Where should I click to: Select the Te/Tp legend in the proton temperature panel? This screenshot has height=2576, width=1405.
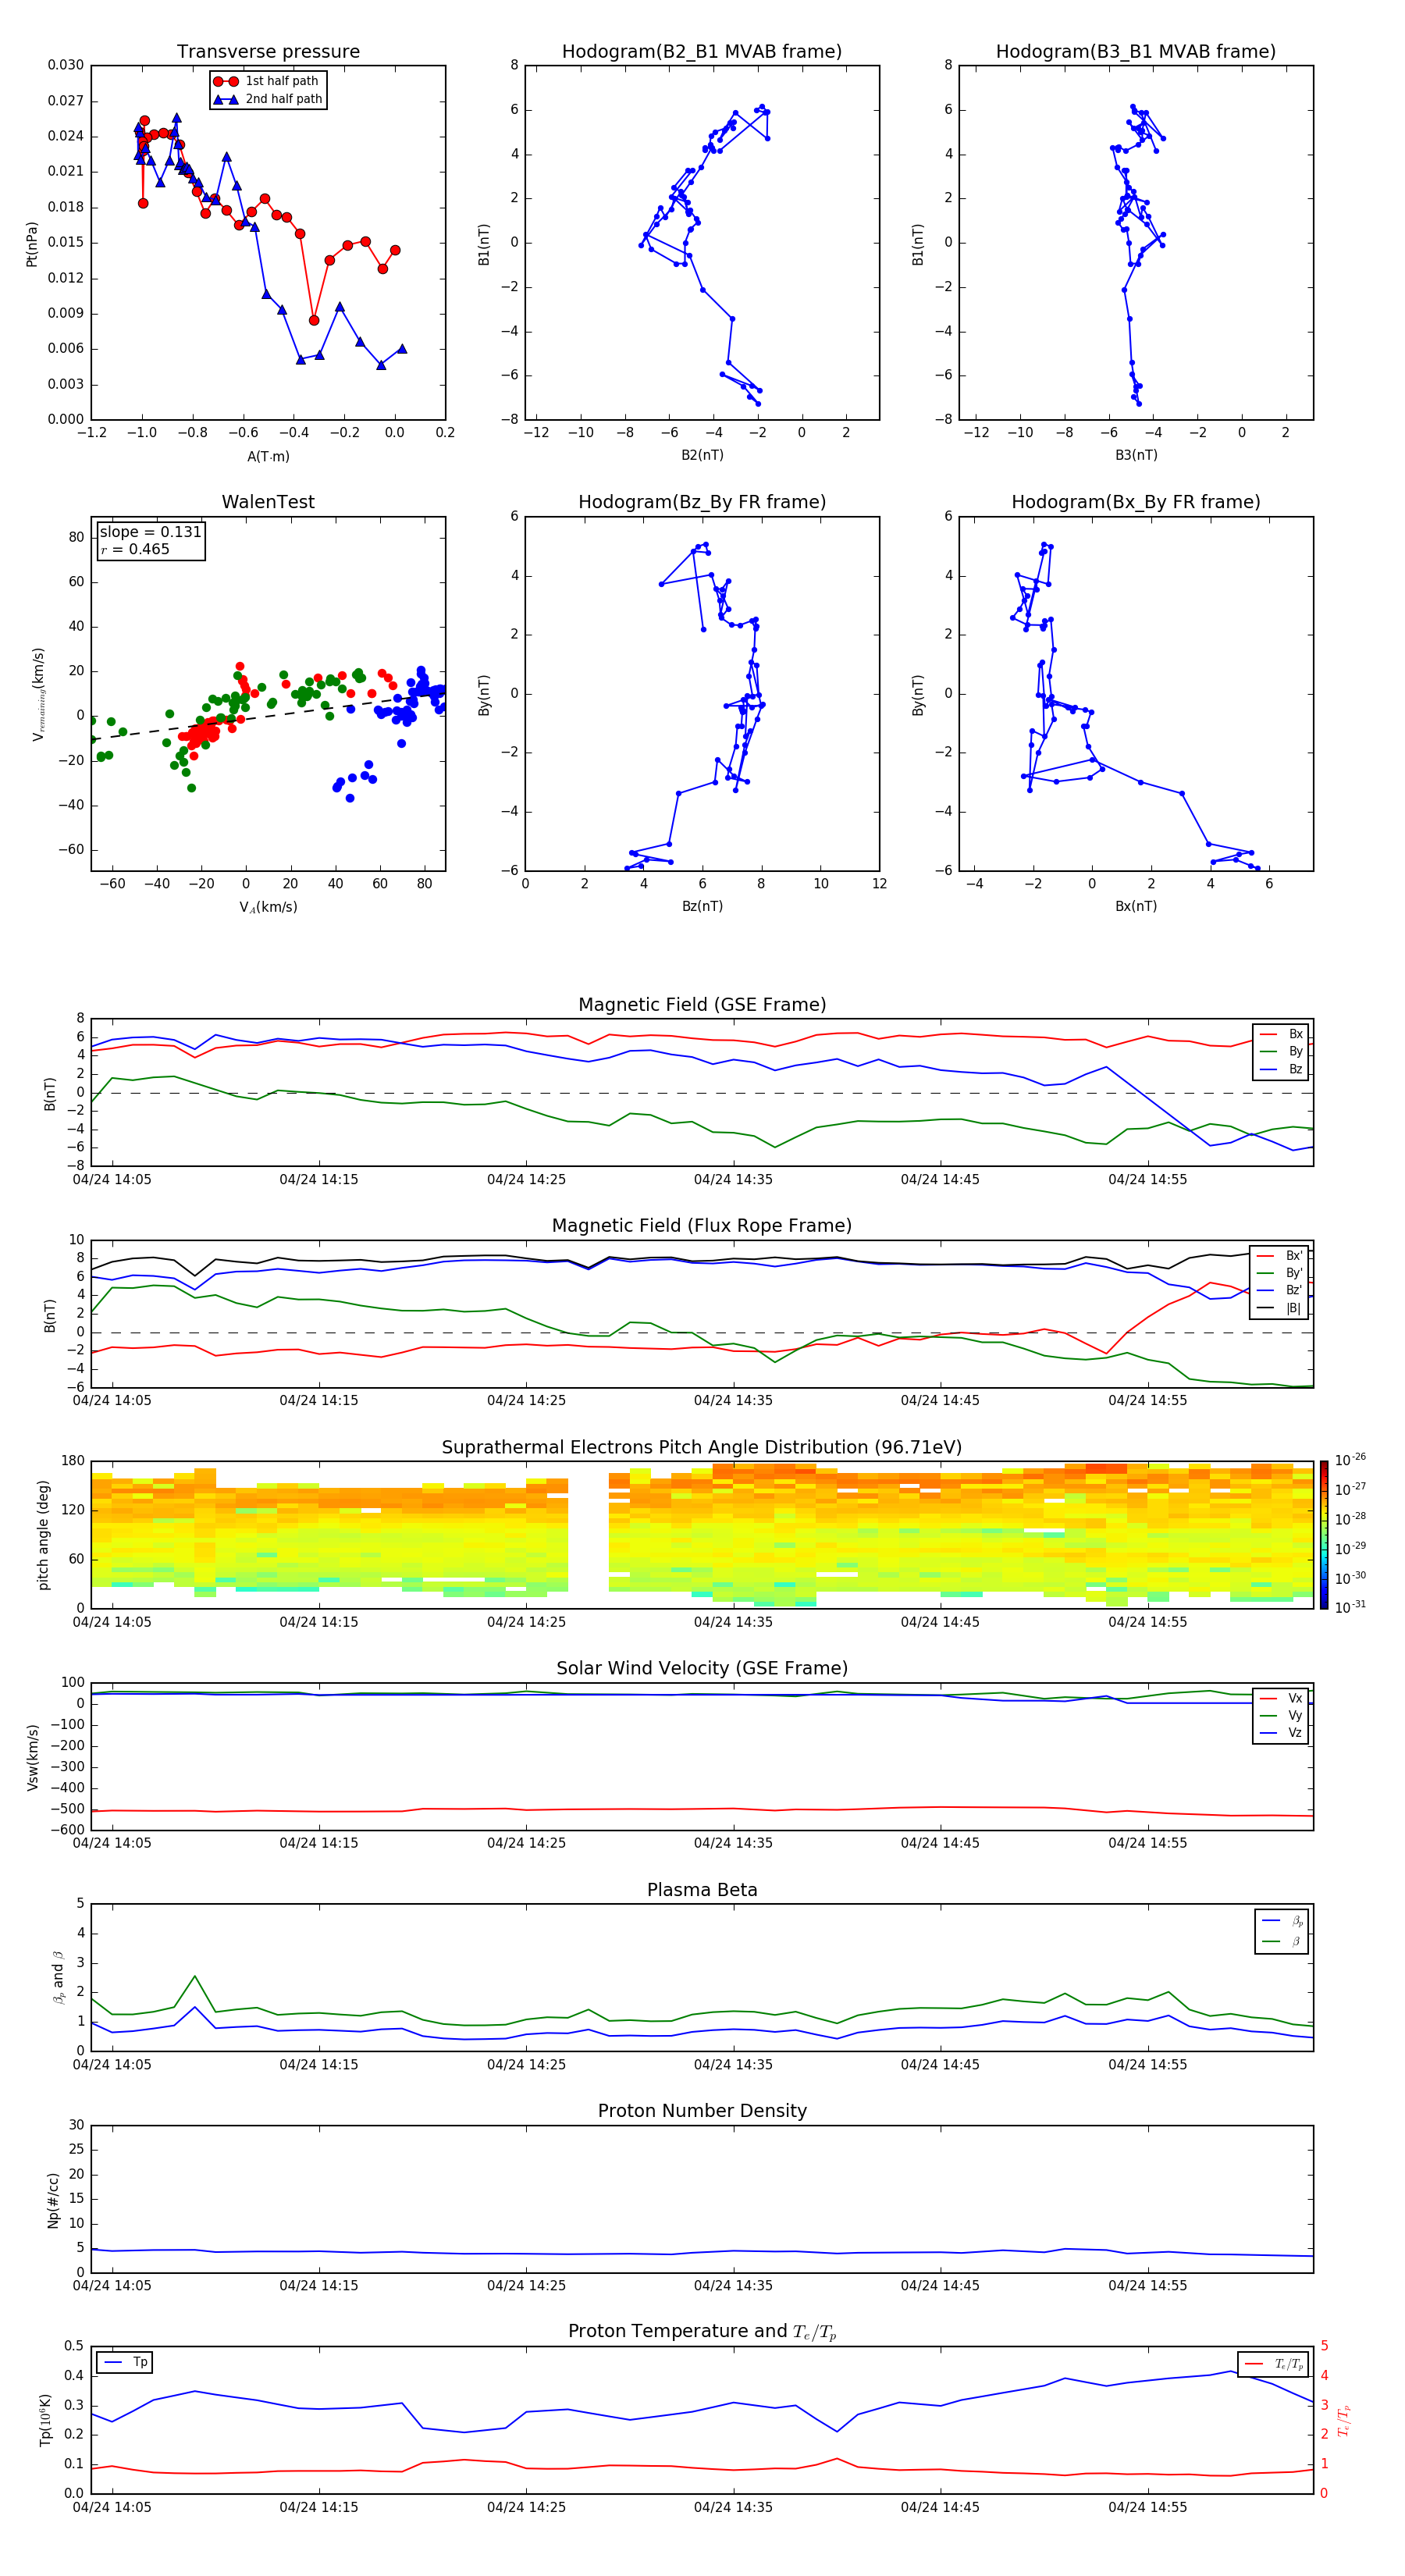pos(1274,2364)
